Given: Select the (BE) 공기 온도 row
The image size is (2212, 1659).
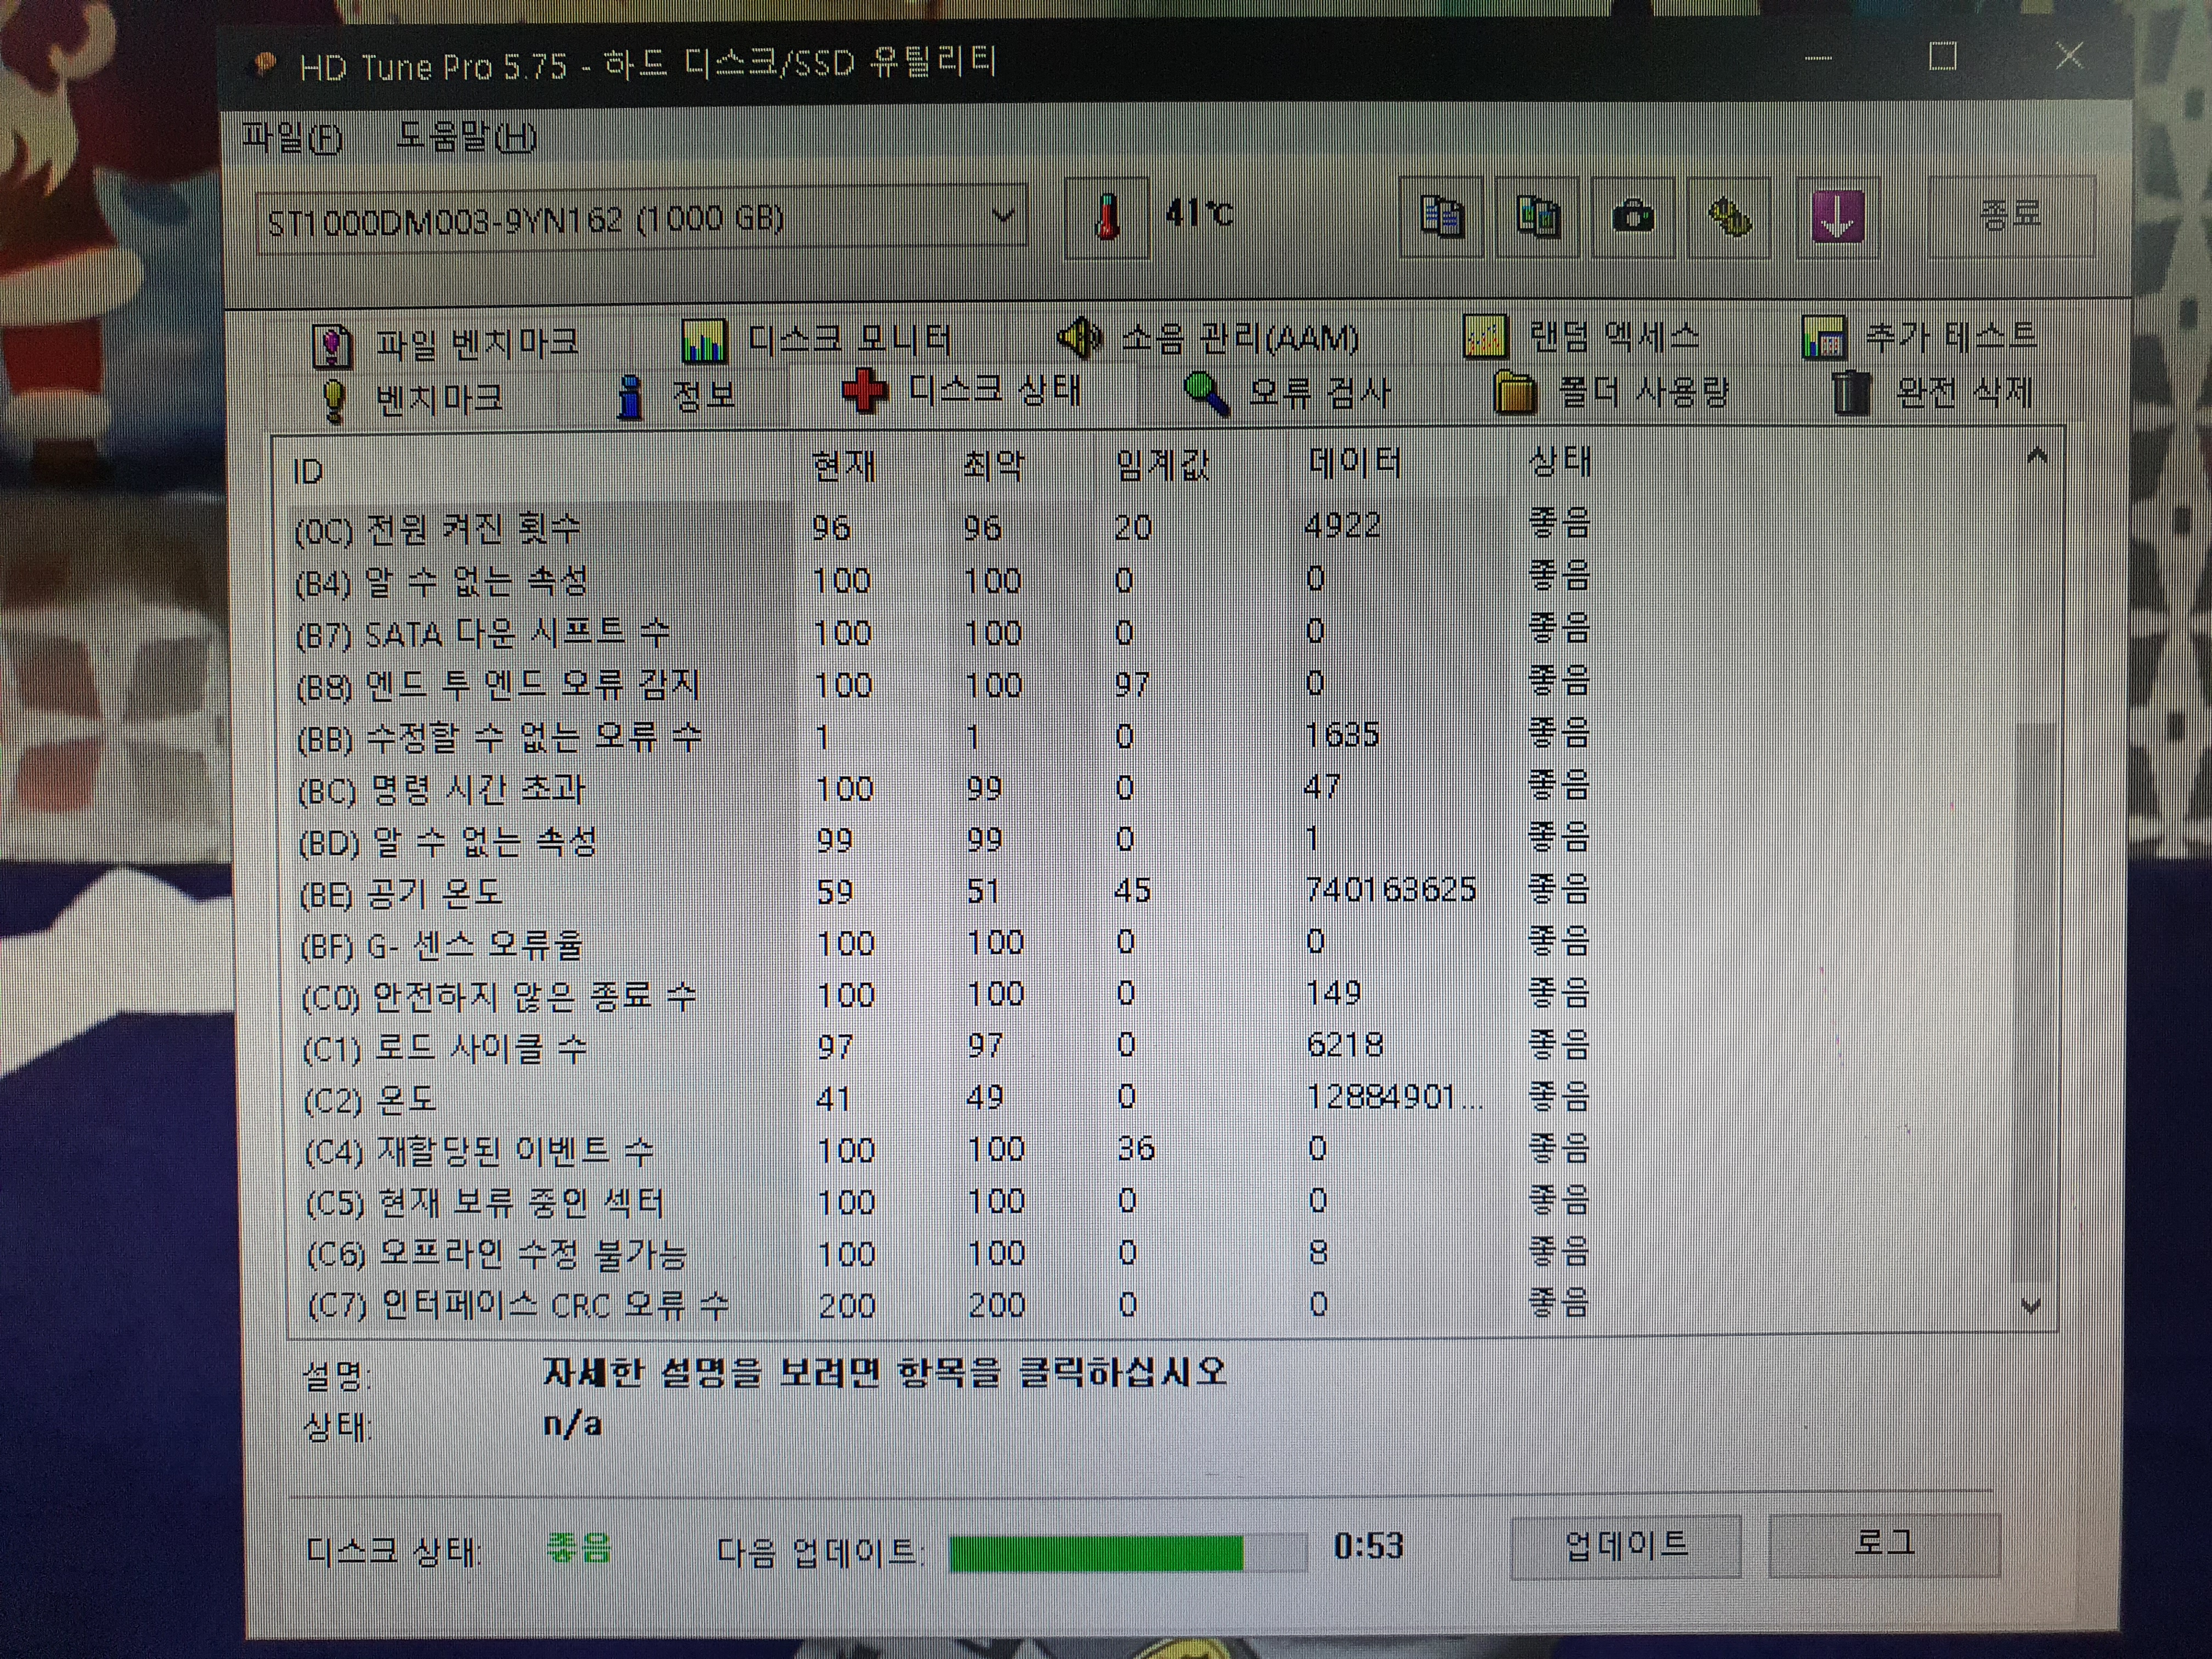Looking at the screenshot, I should [1150, 892].
